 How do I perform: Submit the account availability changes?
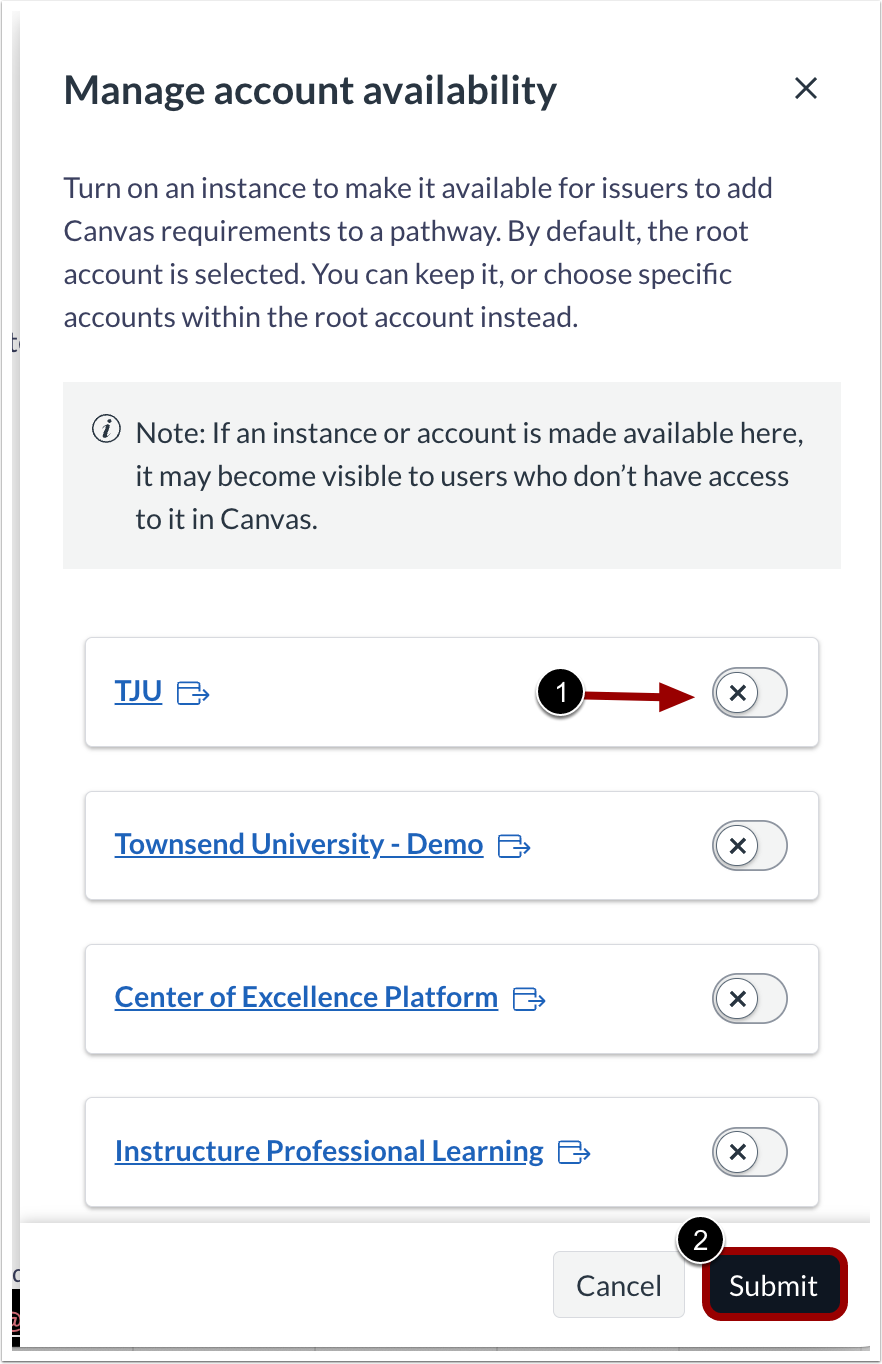[774, 1285]
